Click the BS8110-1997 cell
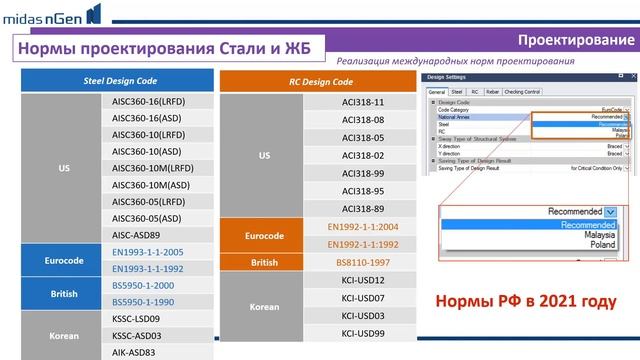Viewport: 640px width, 360px height. click(x=360, y=262)
